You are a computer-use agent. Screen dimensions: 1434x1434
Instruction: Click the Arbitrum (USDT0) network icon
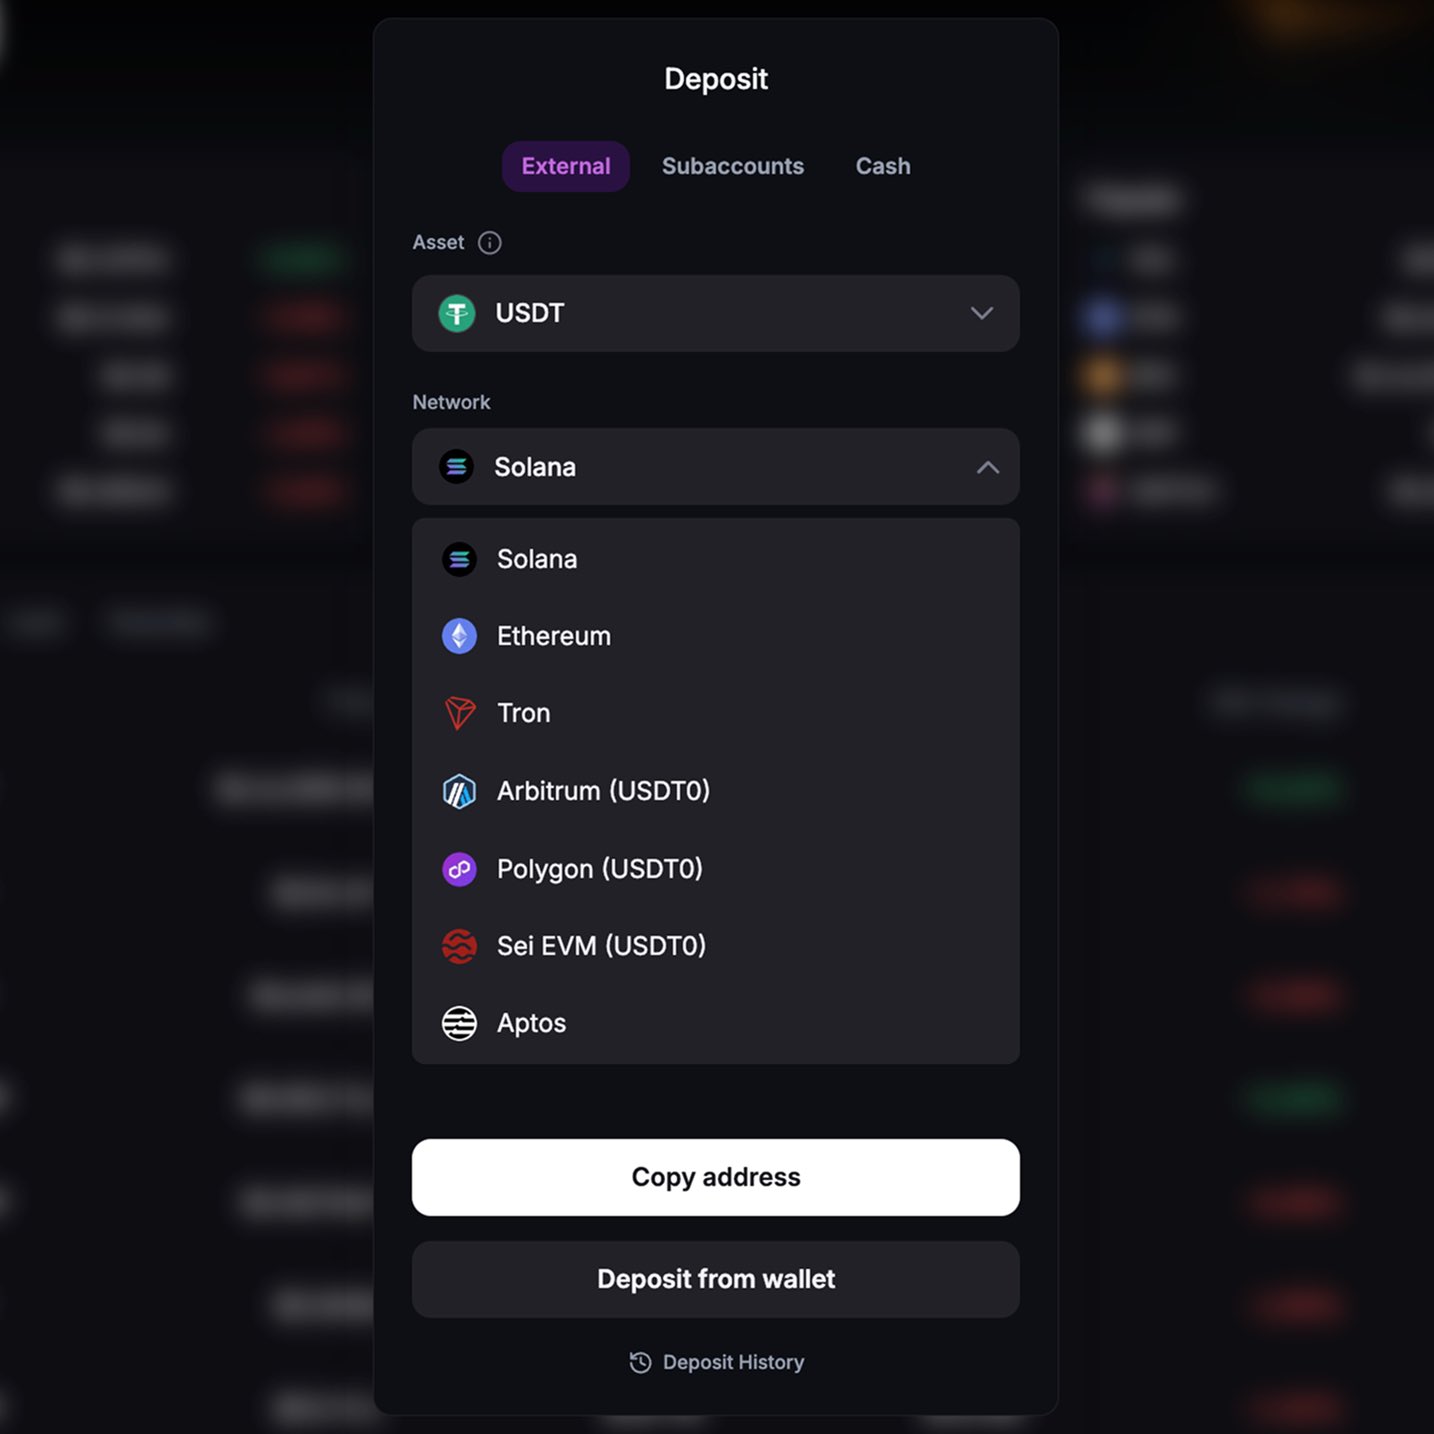point(459,790)
